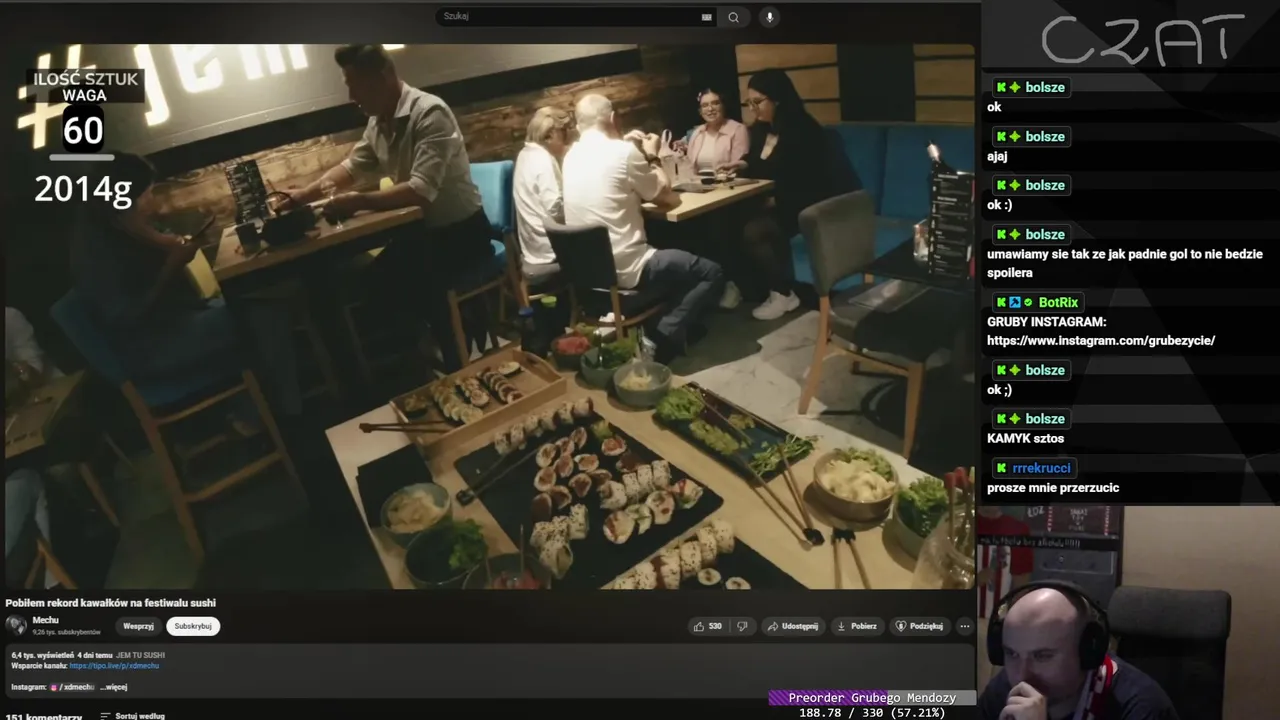Click rrrekrucci username in chat

1041,468
